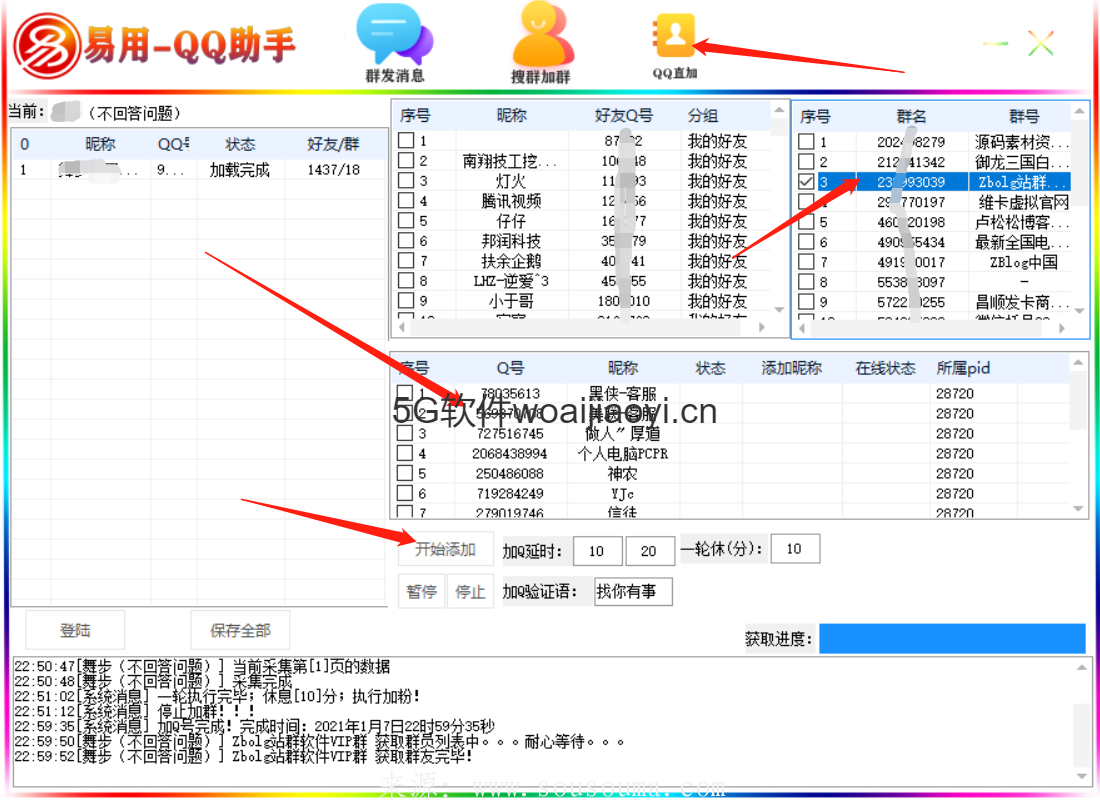This screenshot has height=800, width=1100.
Task: Click scroll-up arrow of friend list
Action: (779, 110)
